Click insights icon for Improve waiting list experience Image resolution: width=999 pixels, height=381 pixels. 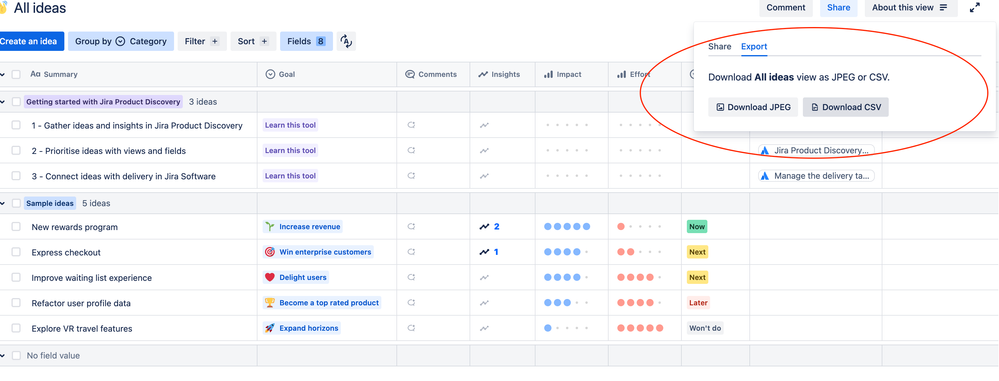tap(484, 278)
